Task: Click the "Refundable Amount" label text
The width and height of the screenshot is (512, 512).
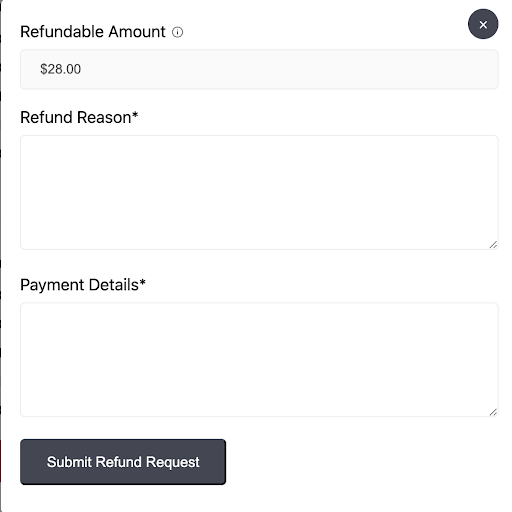Action: [93, 32]
